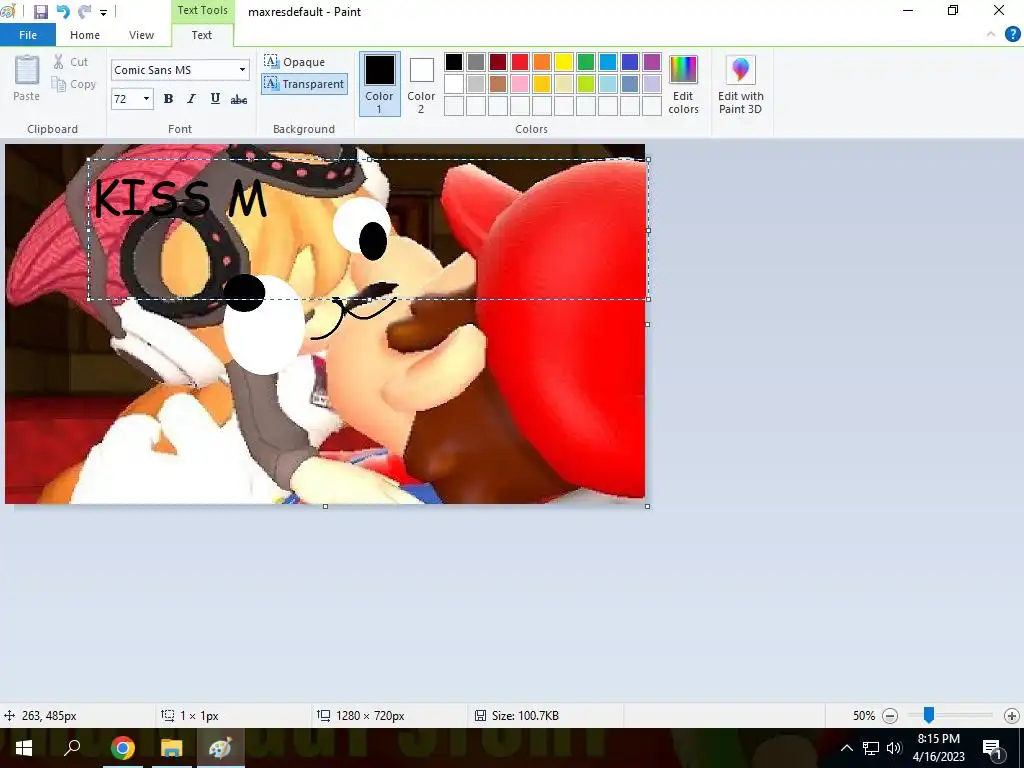Image resolution: width=1024 pixels, height=768 pixels.
Task: Open the notification center icon
Action: coord(992,749)
